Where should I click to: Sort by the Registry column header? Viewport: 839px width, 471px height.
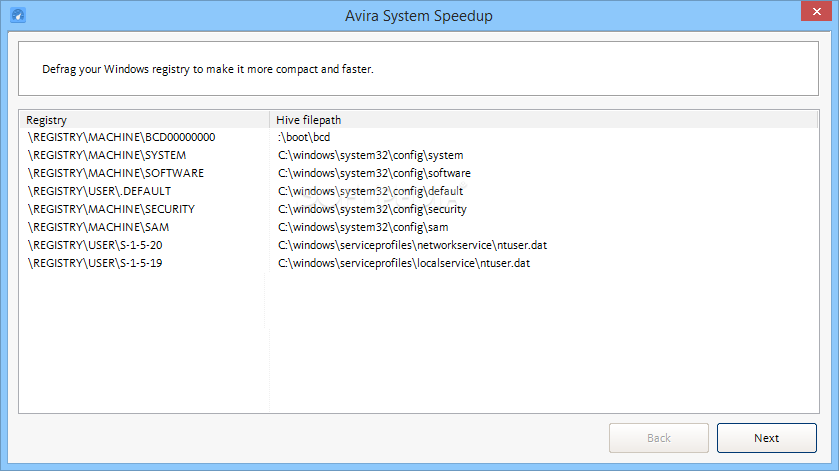click(144, 120)
